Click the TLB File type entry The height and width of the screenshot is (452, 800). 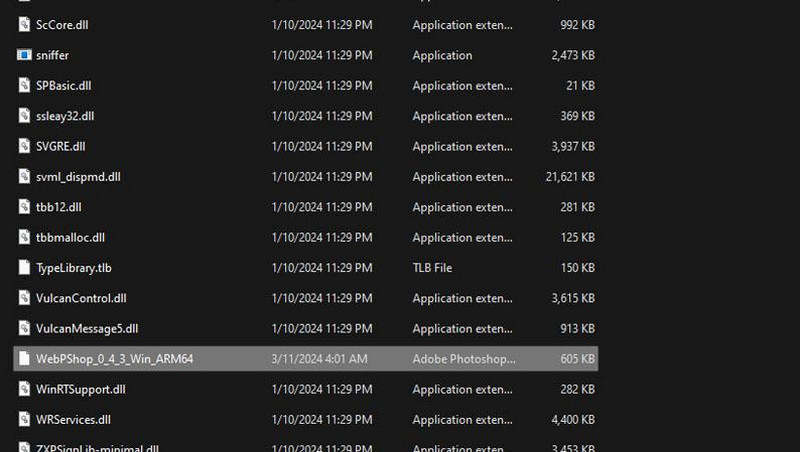[432, 268]
